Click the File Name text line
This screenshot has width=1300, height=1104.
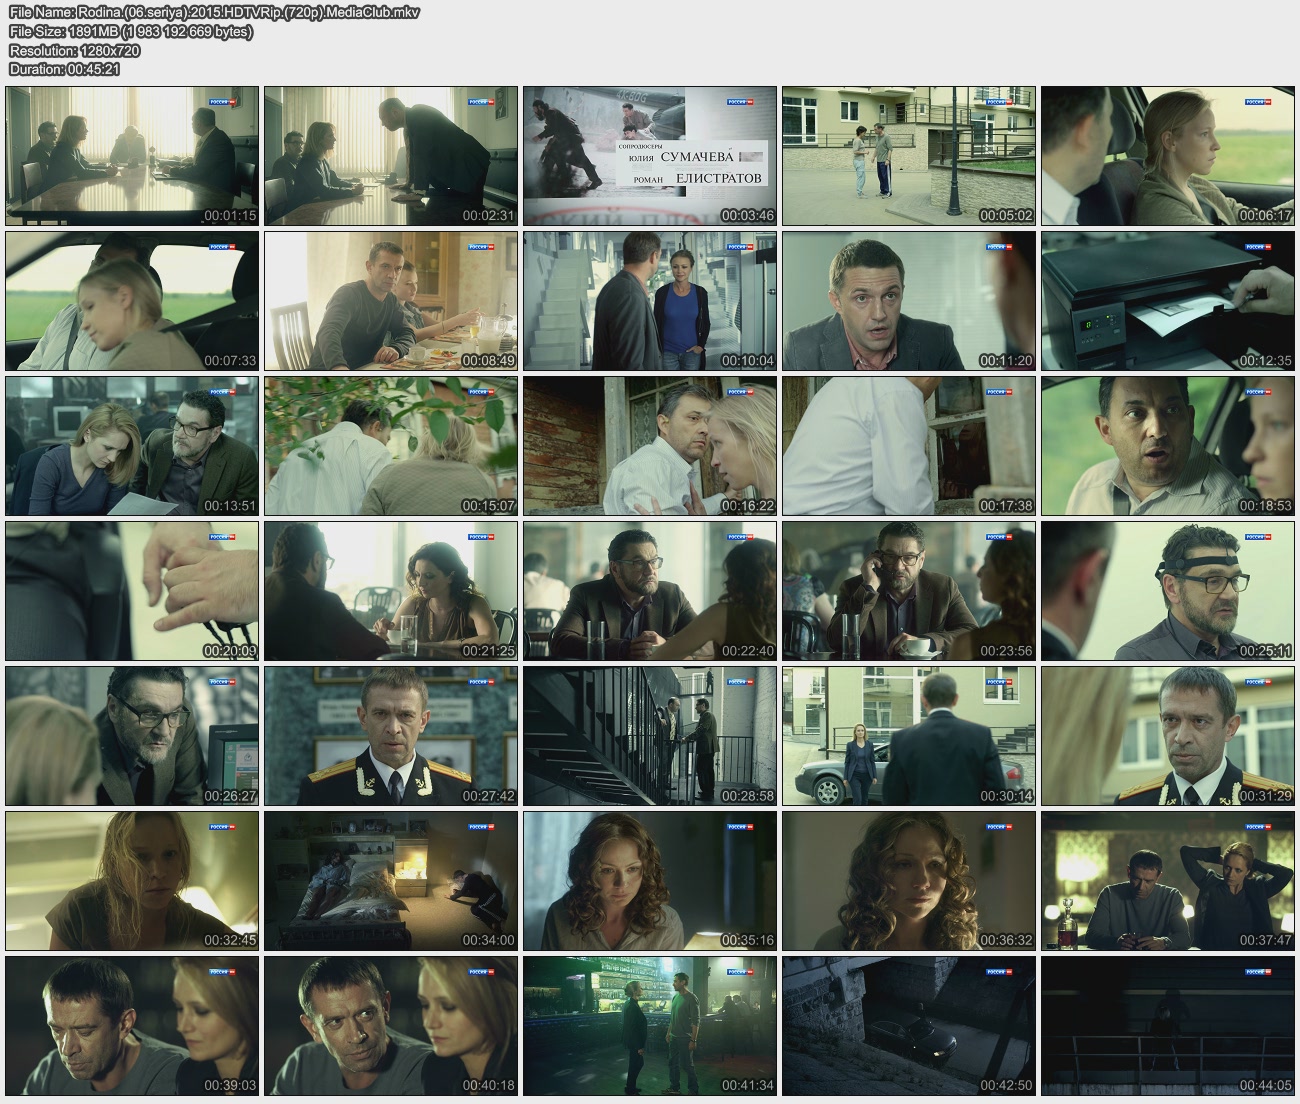tap(214, 13)
